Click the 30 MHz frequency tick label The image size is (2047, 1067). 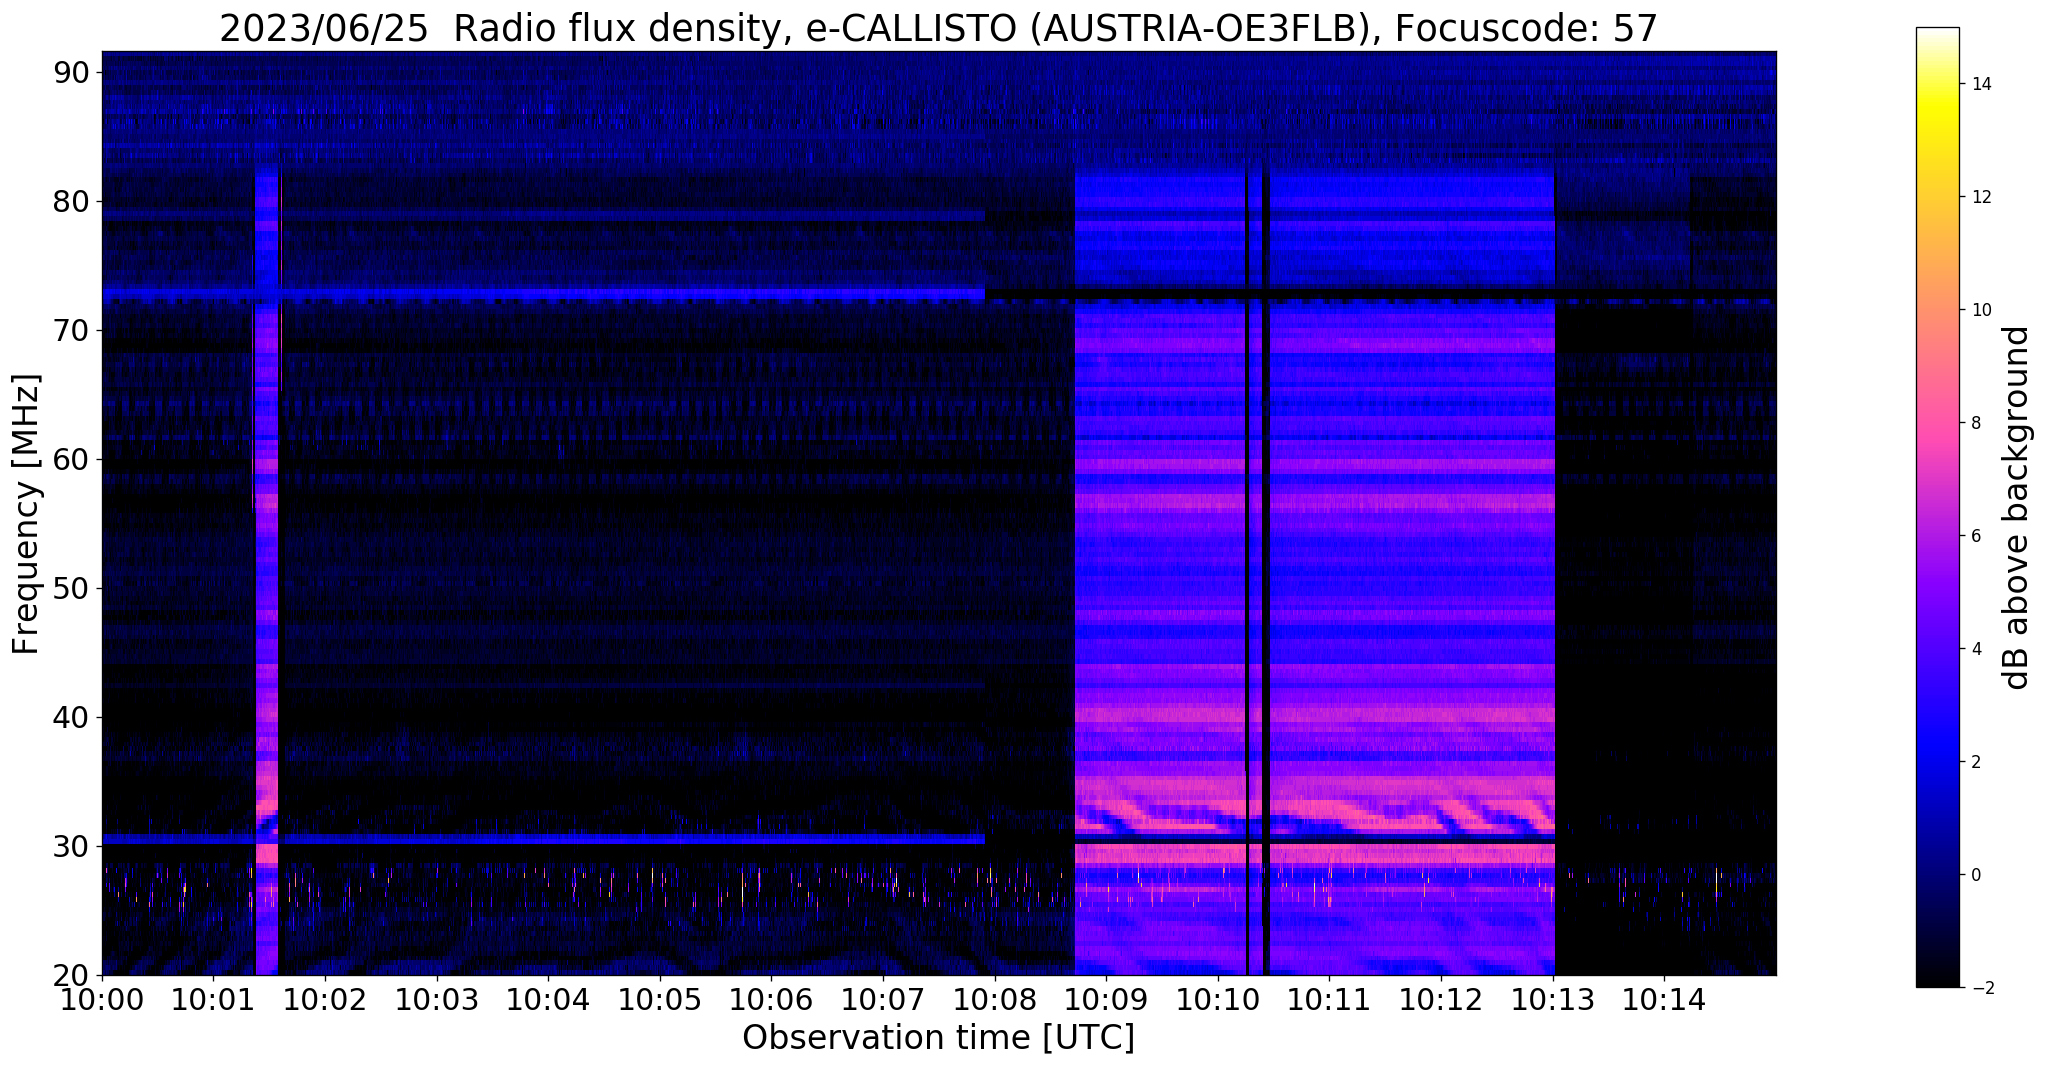70,846
